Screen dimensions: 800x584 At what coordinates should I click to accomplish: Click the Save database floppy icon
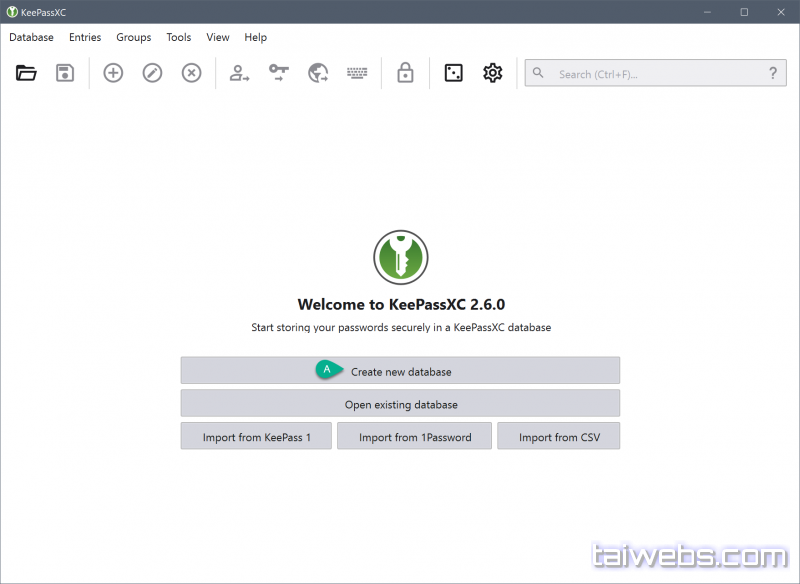click(65, 73)
